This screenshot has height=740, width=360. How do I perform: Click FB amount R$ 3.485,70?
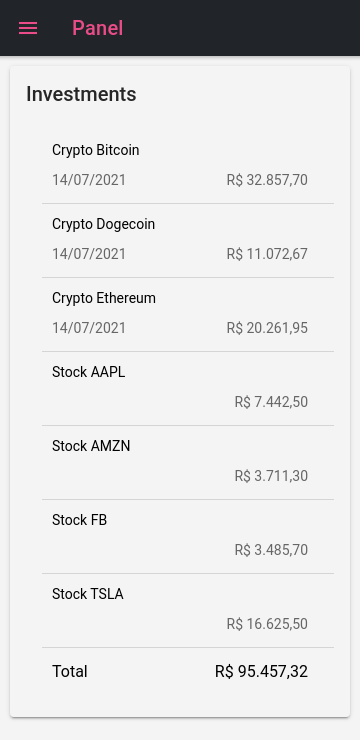click(x=271, y=551)
